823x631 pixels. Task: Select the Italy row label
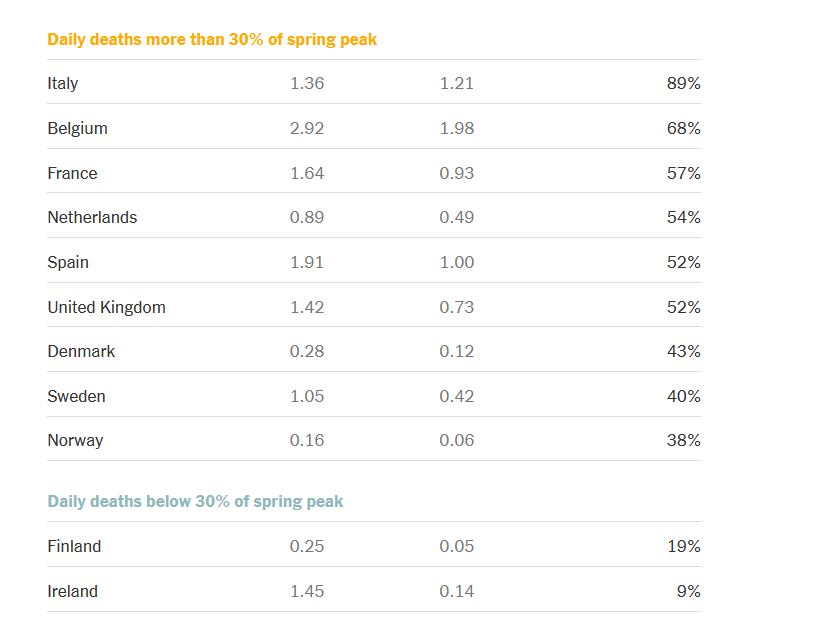[63, 84]
